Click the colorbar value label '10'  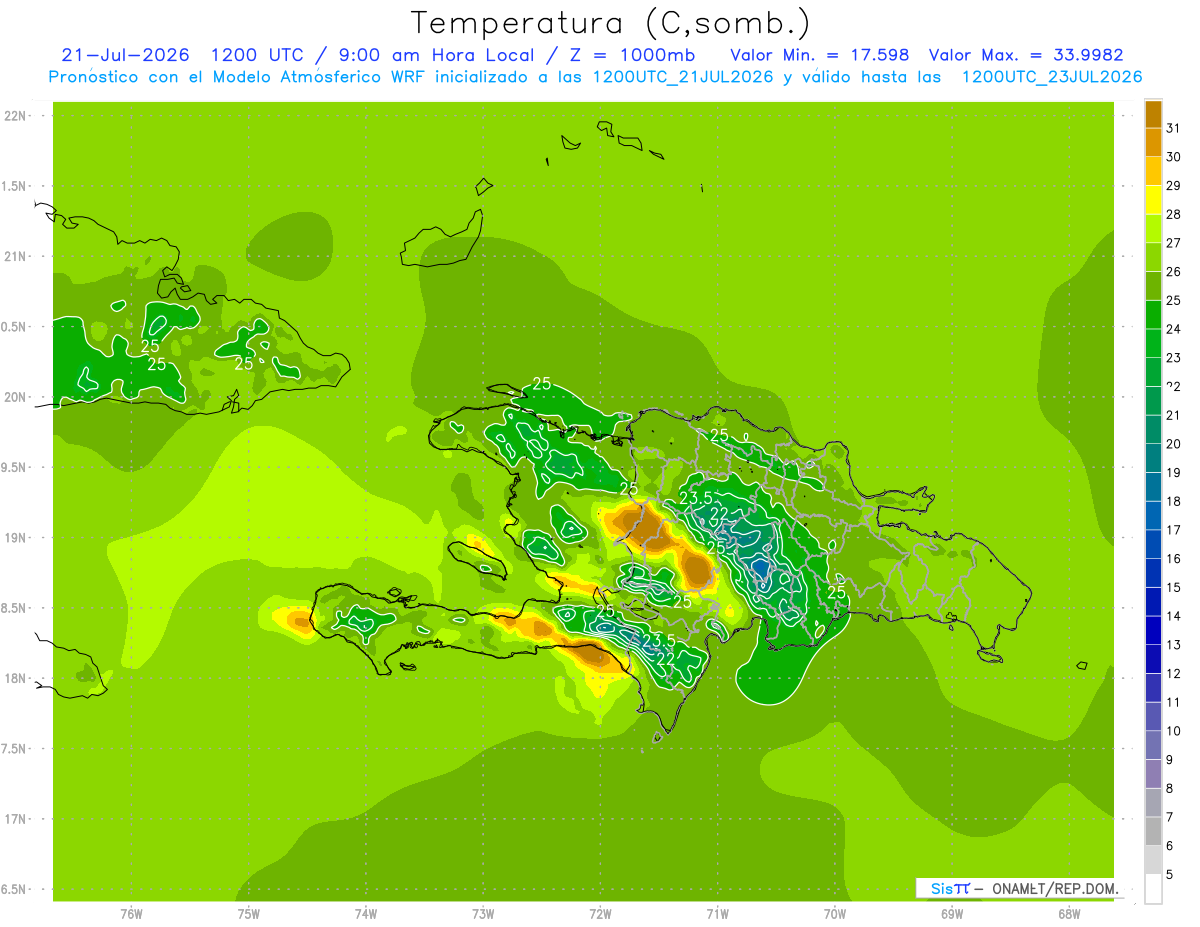click(x=1174, y=731)
